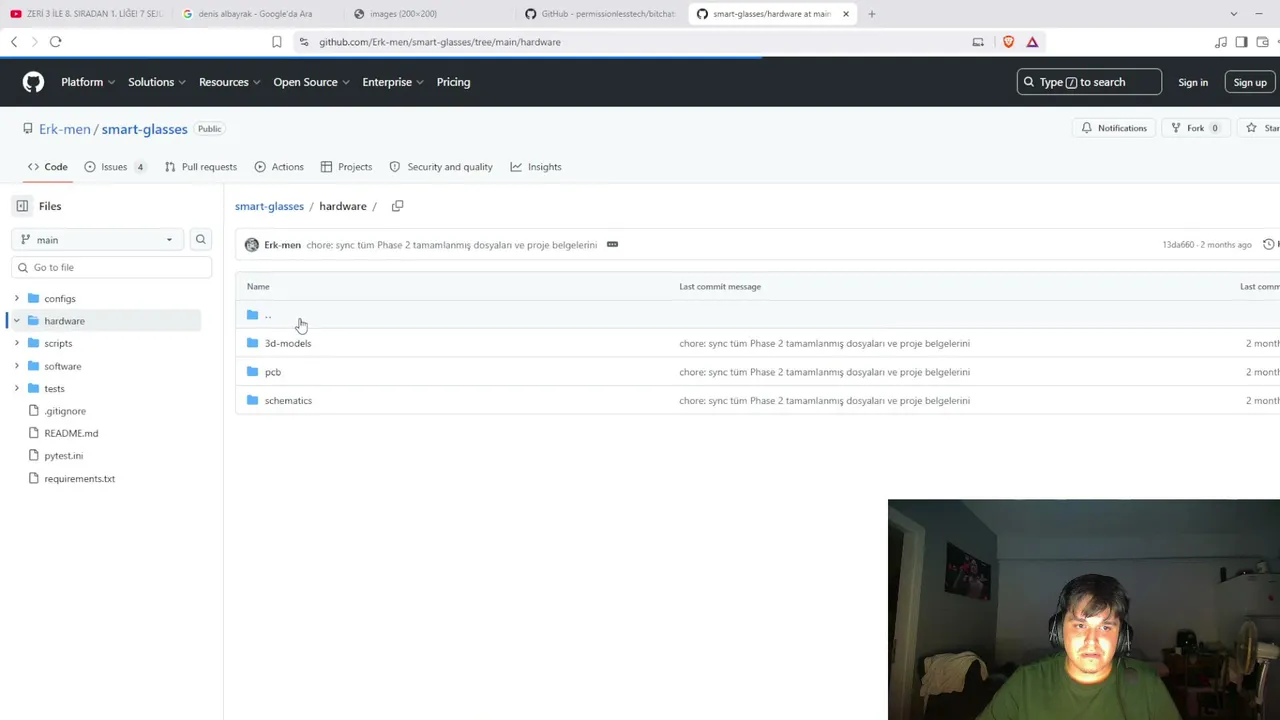
Task: Open the schematics folder link
Action: click(288, 401)
